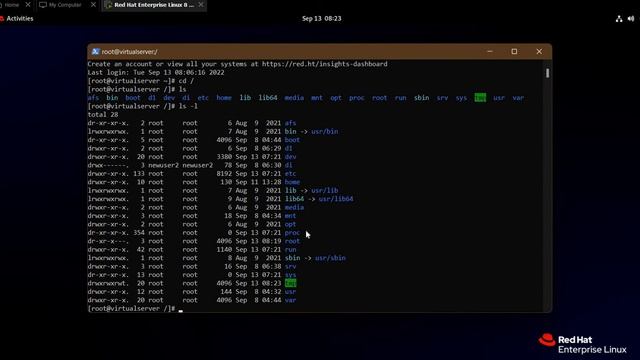640x360 pixels.
Task: Click the network connection icon in top bar
Action: tap(619, 18)
